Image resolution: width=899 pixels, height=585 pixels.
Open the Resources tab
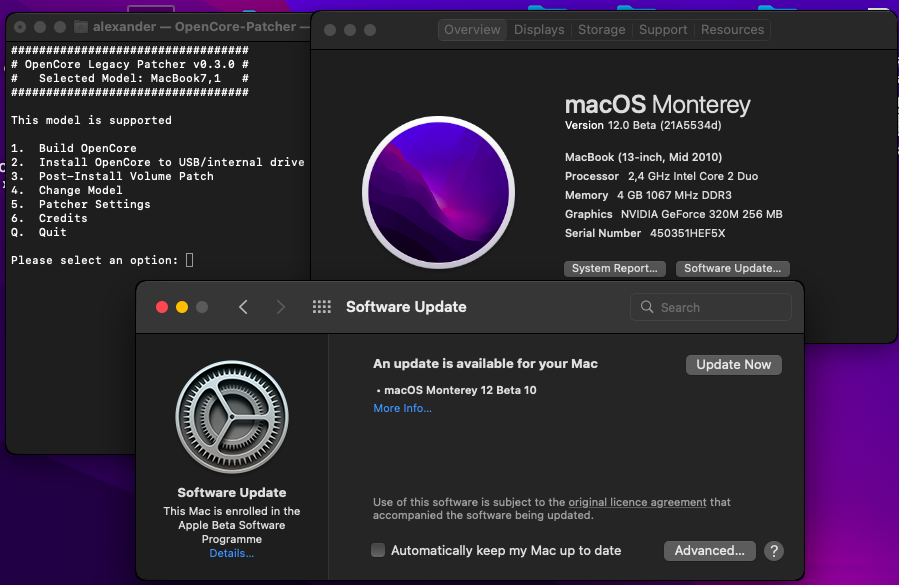coord(732,30)
